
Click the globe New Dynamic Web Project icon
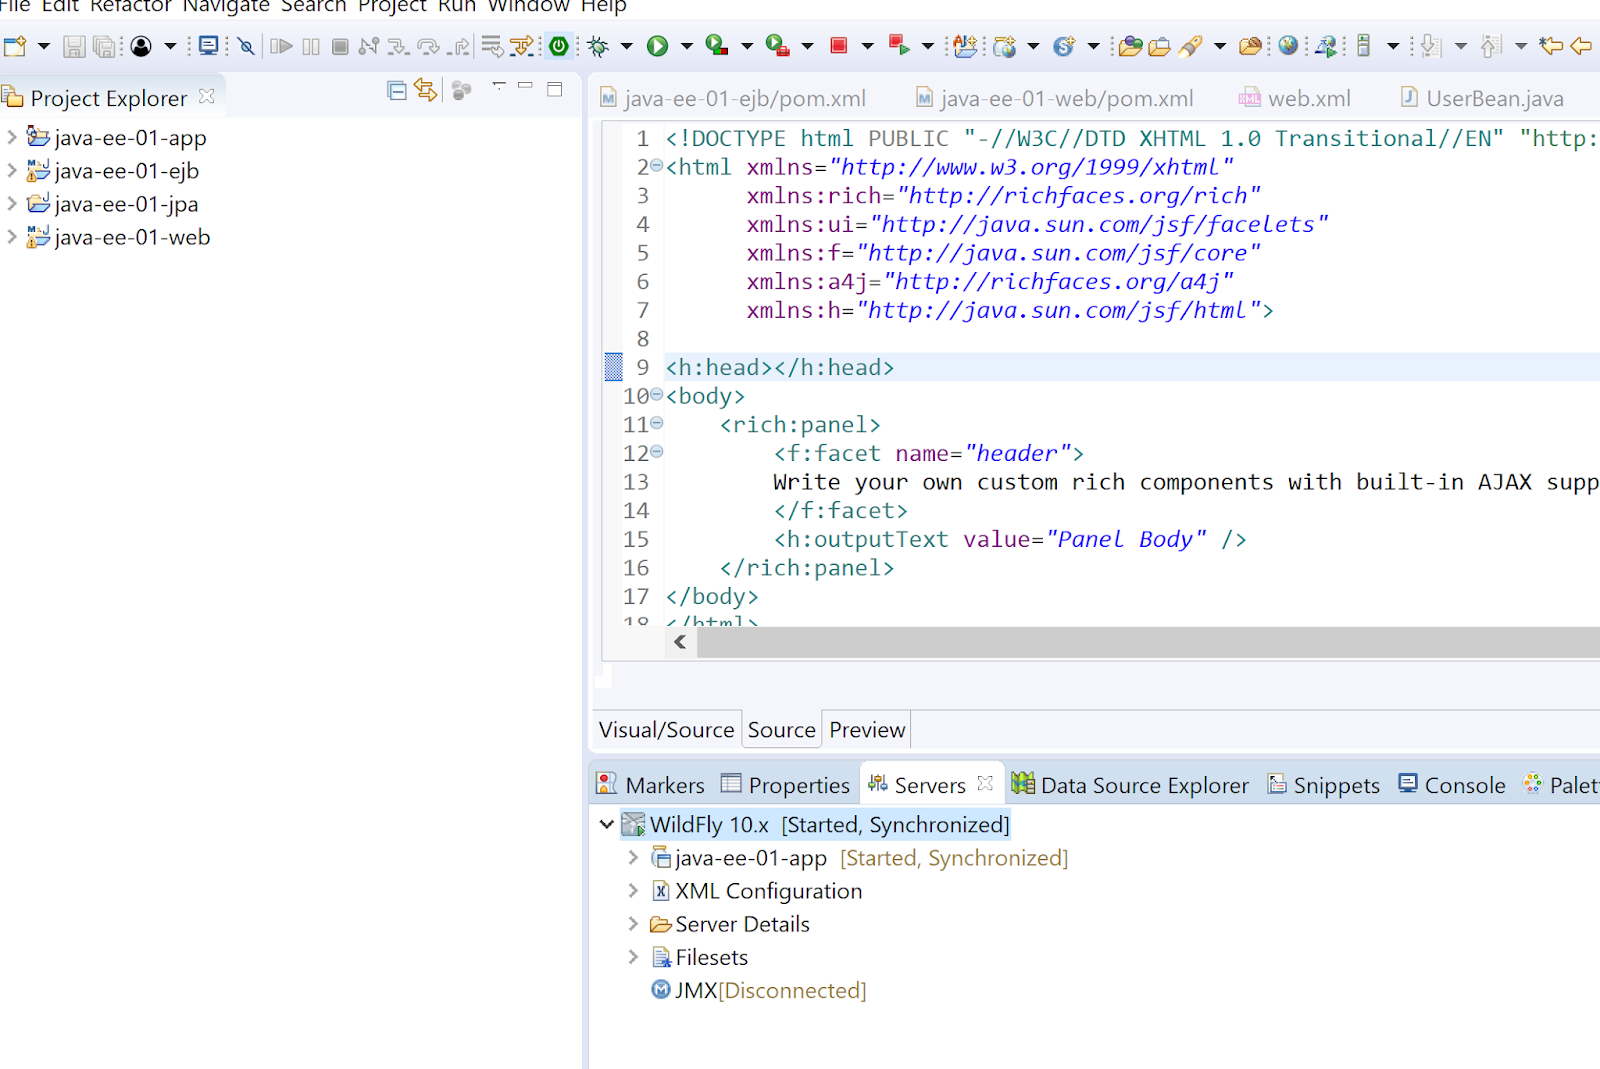coord(1006,46)
